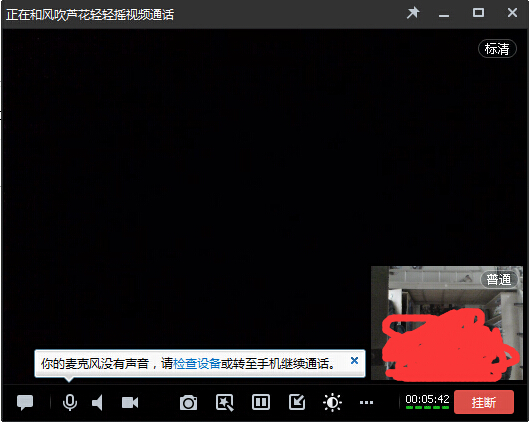529x422 pixels.
Task: Pin the video call window on top
Action: 413,13
